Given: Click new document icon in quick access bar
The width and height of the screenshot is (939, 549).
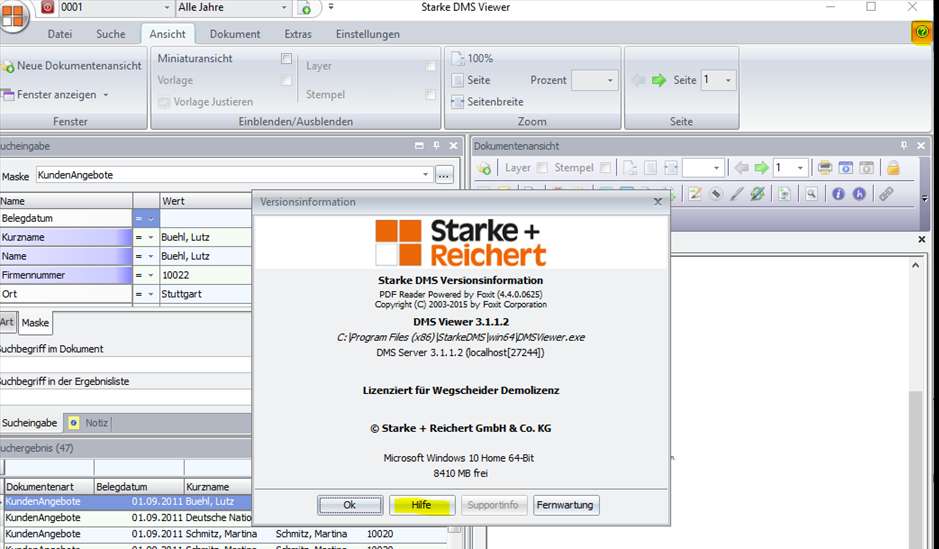Looking at the screenshot, I should click(x=305, y=8).
